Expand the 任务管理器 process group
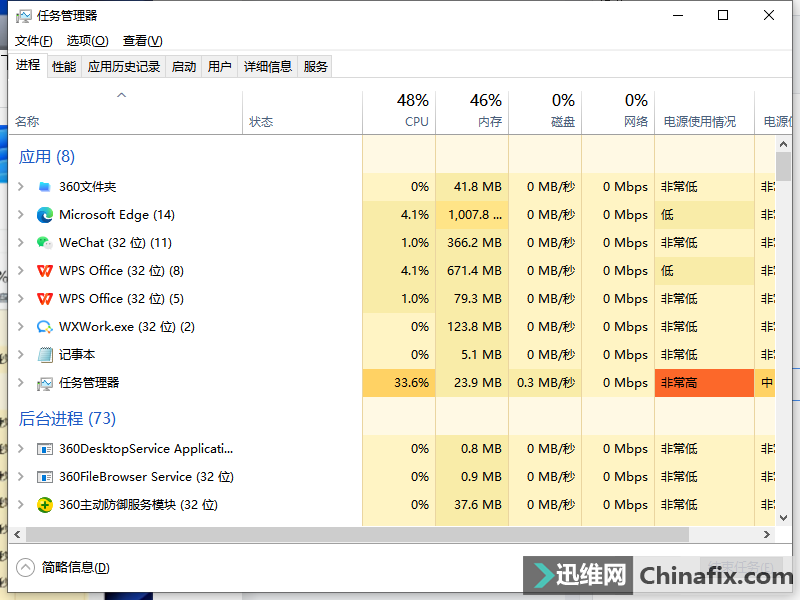The image size is (800, 600). [x=21, y=383]
